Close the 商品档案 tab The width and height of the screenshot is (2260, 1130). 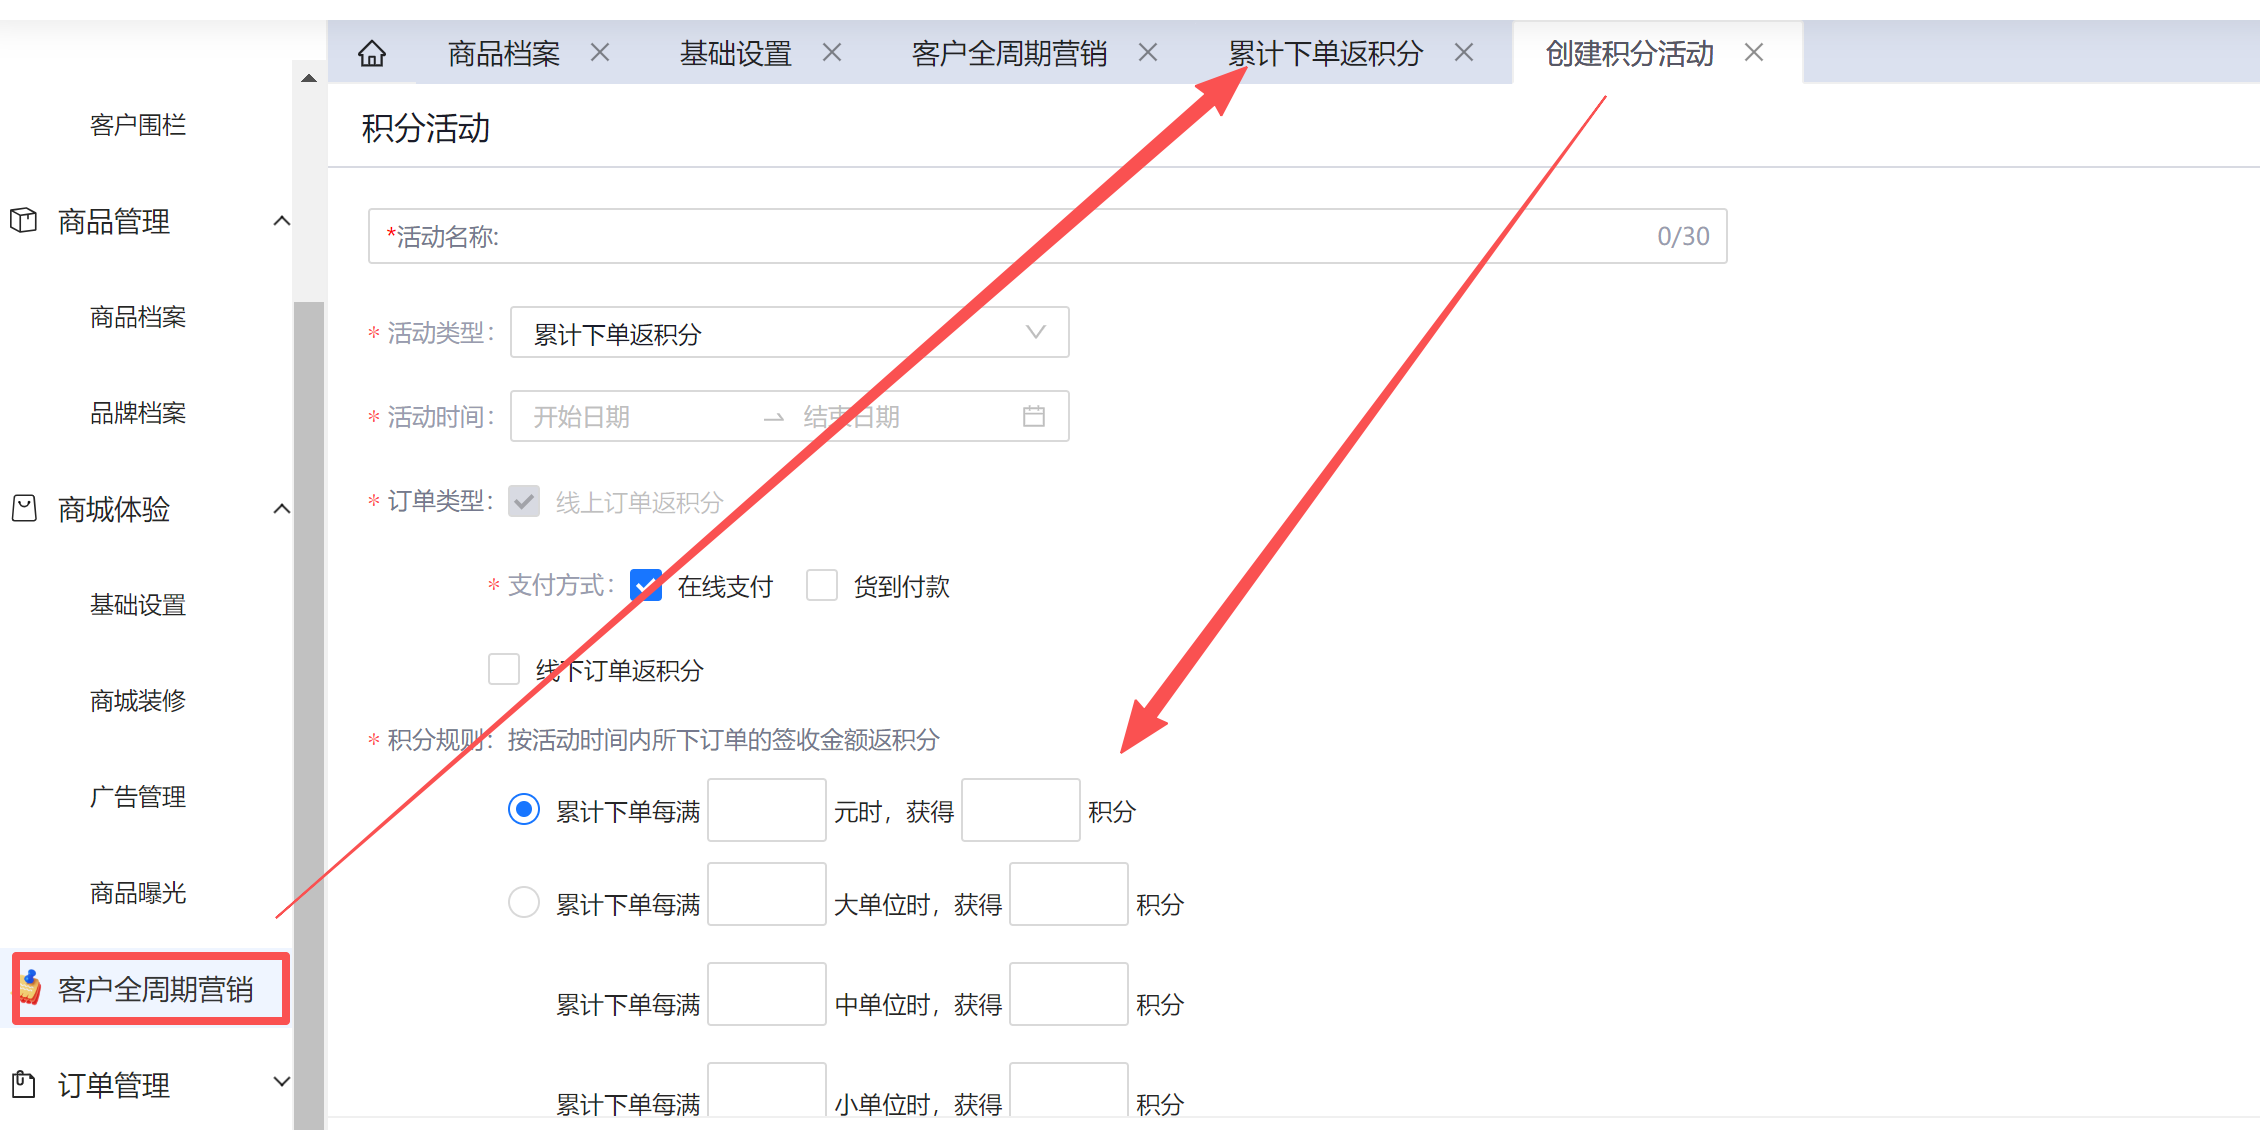600,52
